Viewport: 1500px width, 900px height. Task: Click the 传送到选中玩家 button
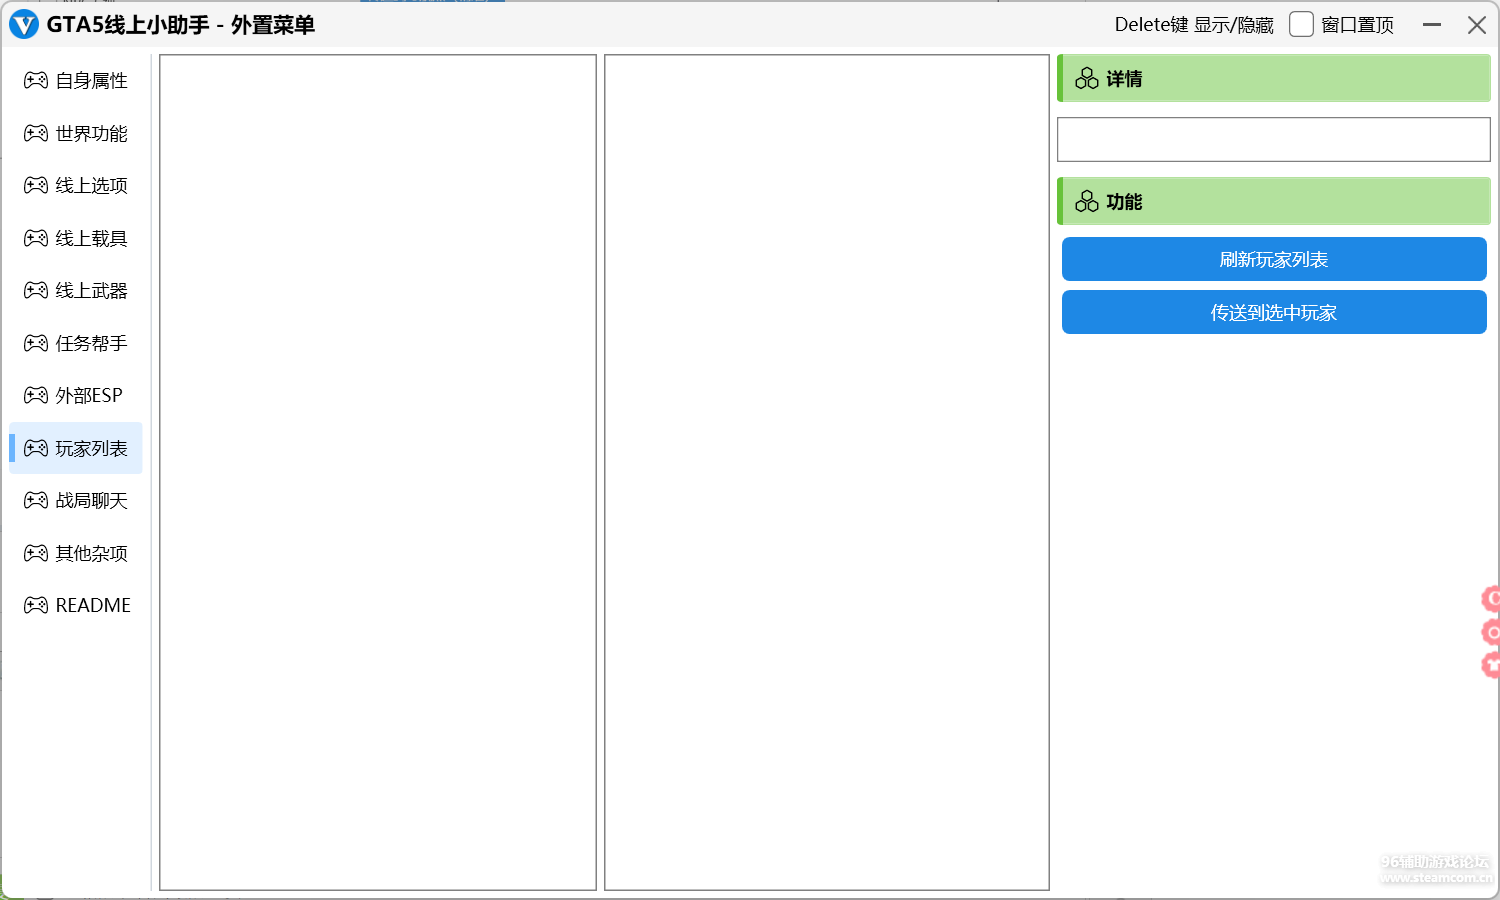pyautogui.click(x=1273, y=313)
